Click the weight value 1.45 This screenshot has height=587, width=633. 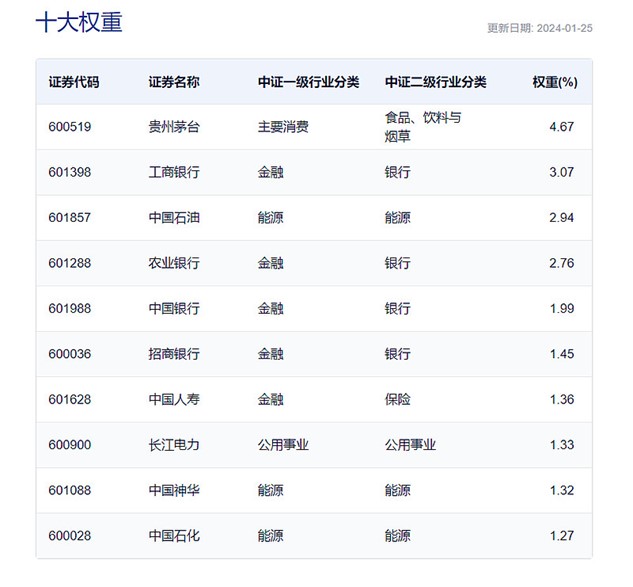point(562,354)
